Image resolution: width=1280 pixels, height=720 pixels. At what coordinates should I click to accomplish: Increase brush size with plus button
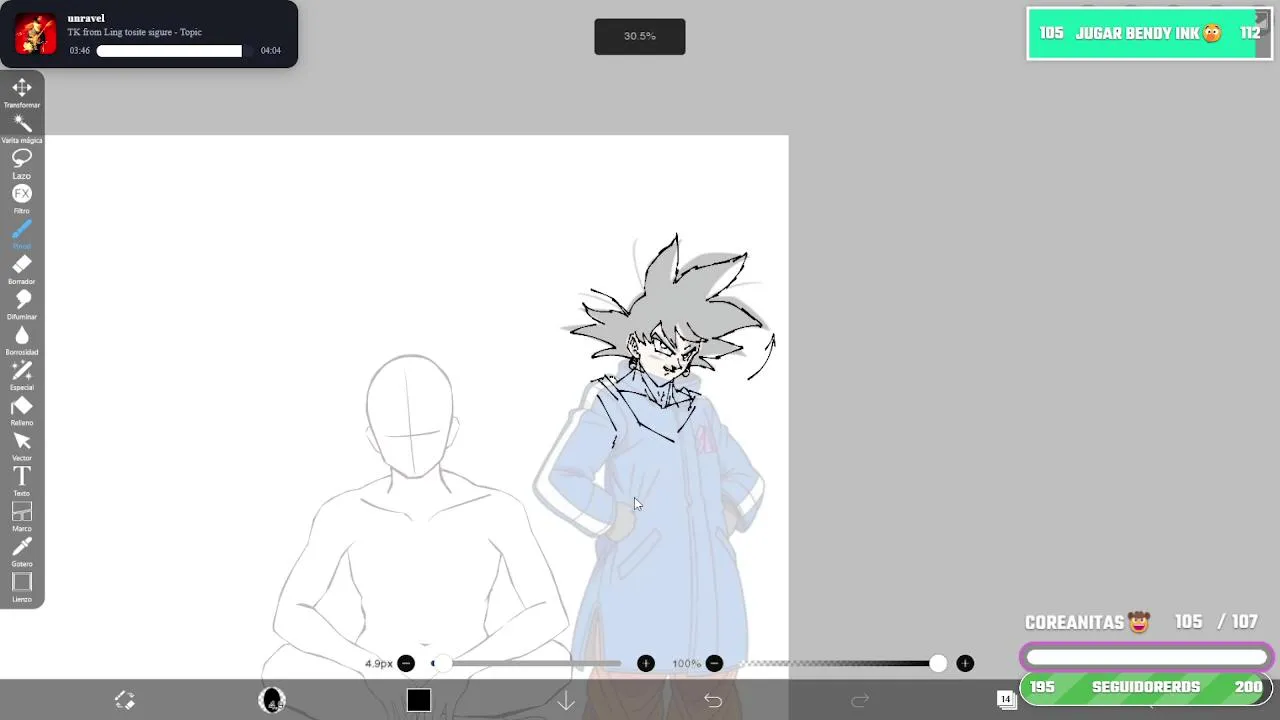pyautogui.click(x=646, y=663)
